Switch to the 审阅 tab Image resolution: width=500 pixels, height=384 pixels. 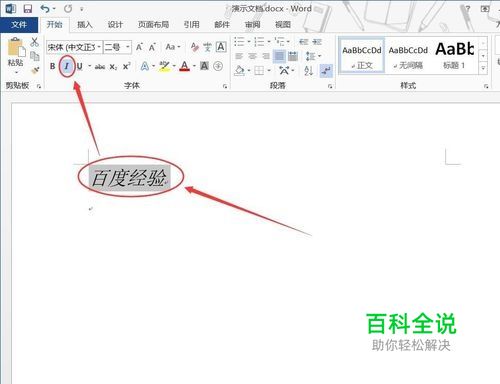point(252,25)
